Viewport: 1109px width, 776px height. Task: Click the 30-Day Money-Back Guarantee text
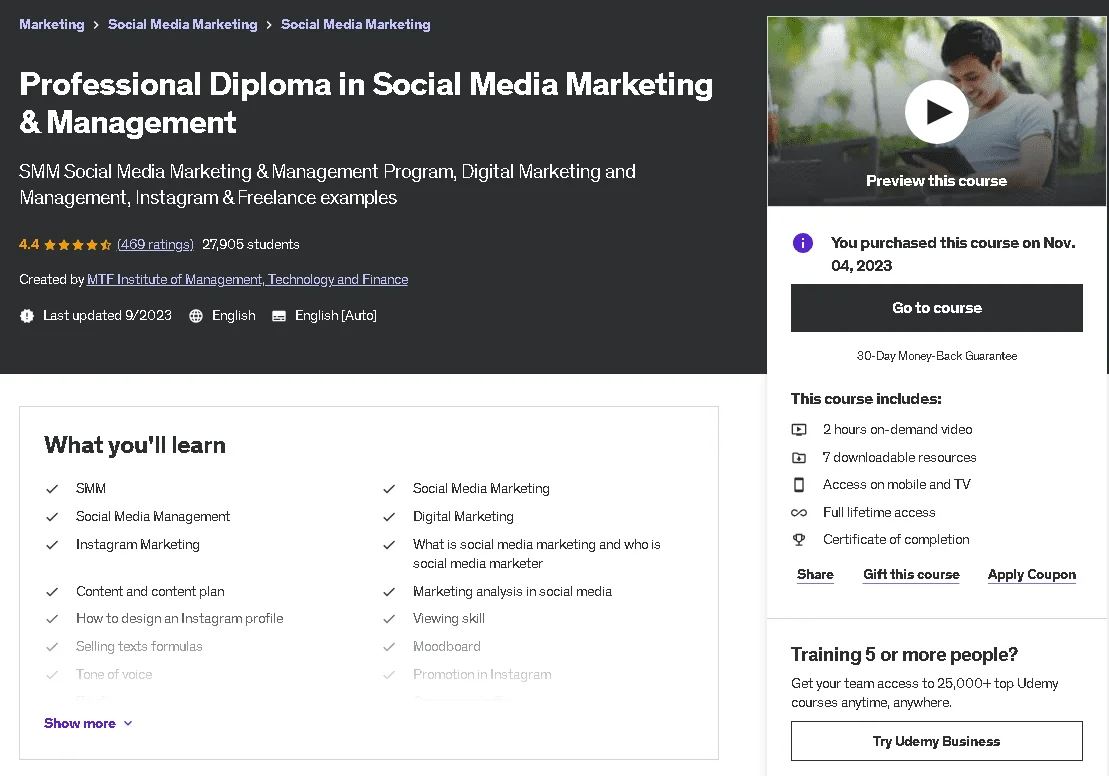[x=936, y=356]
